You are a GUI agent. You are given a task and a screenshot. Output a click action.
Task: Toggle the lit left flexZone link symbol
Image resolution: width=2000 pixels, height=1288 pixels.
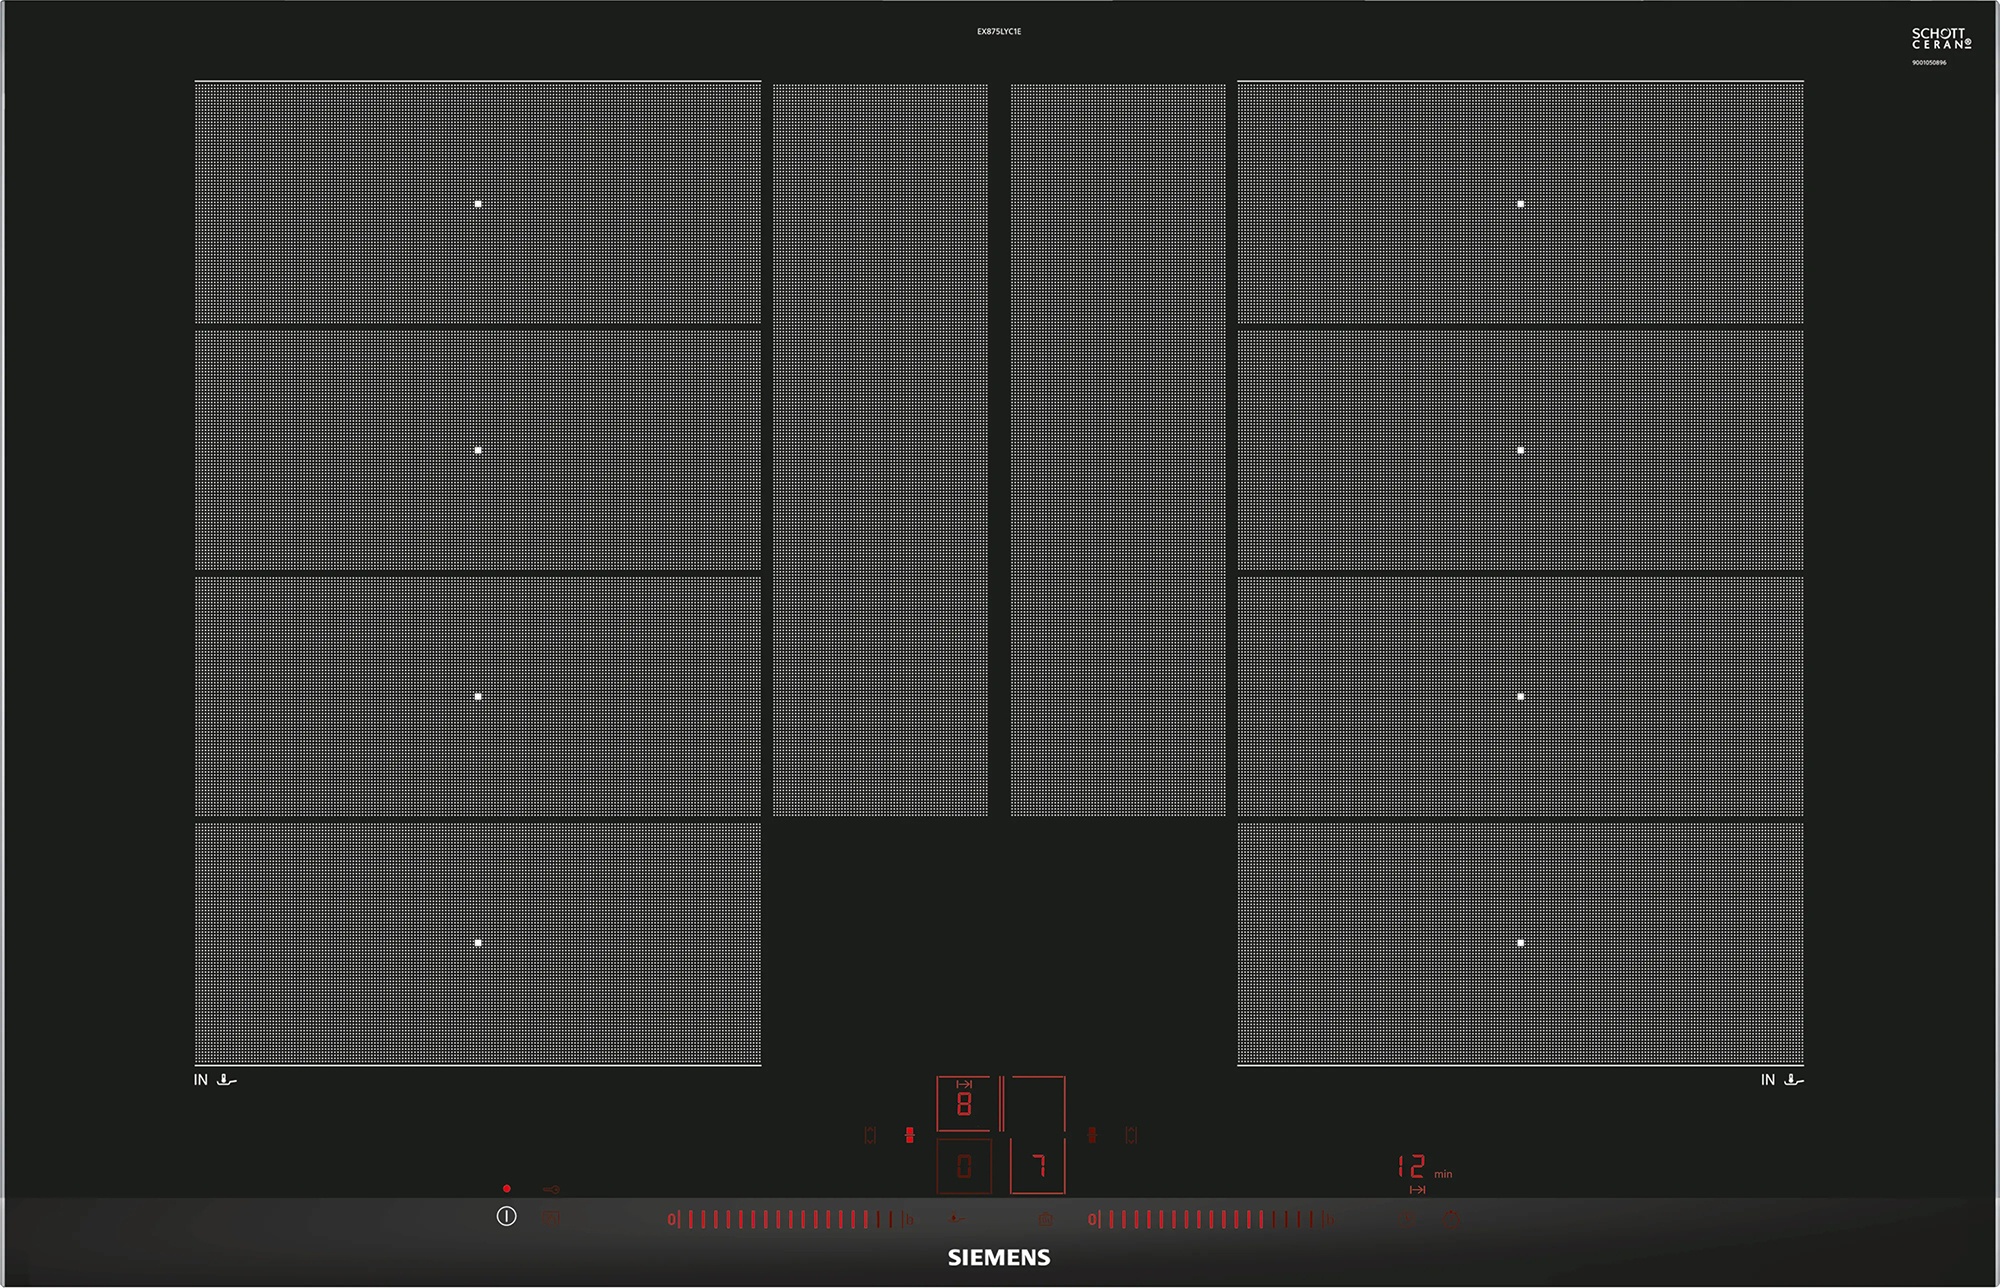pos(910,1135)
